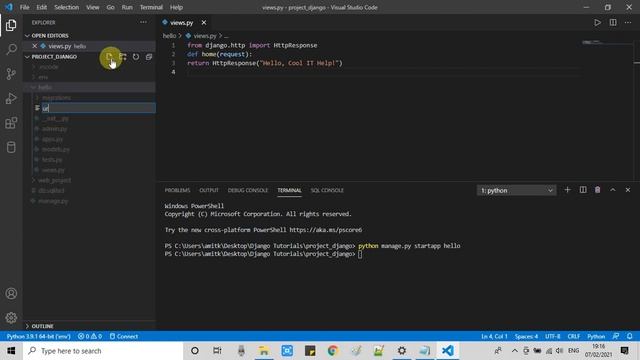Image resolution: width=640 pixels, height=360 pixels.
Task: Open the Run menu
Action: (x=127, y=7)
